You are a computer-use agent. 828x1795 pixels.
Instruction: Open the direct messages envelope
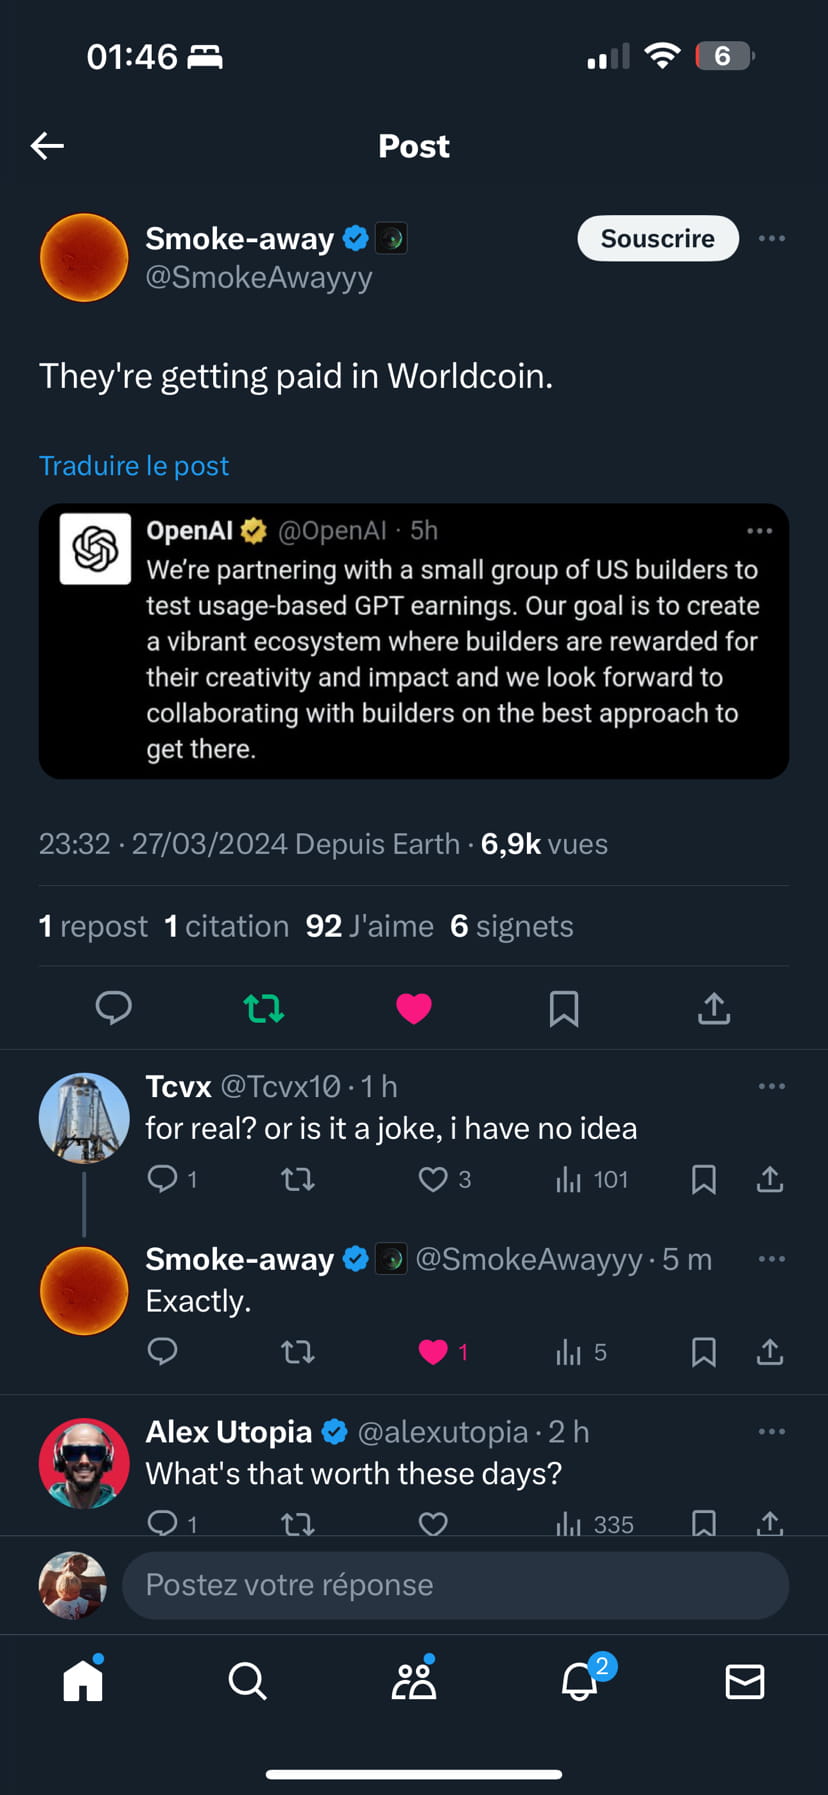click(x=744, y=1682)
